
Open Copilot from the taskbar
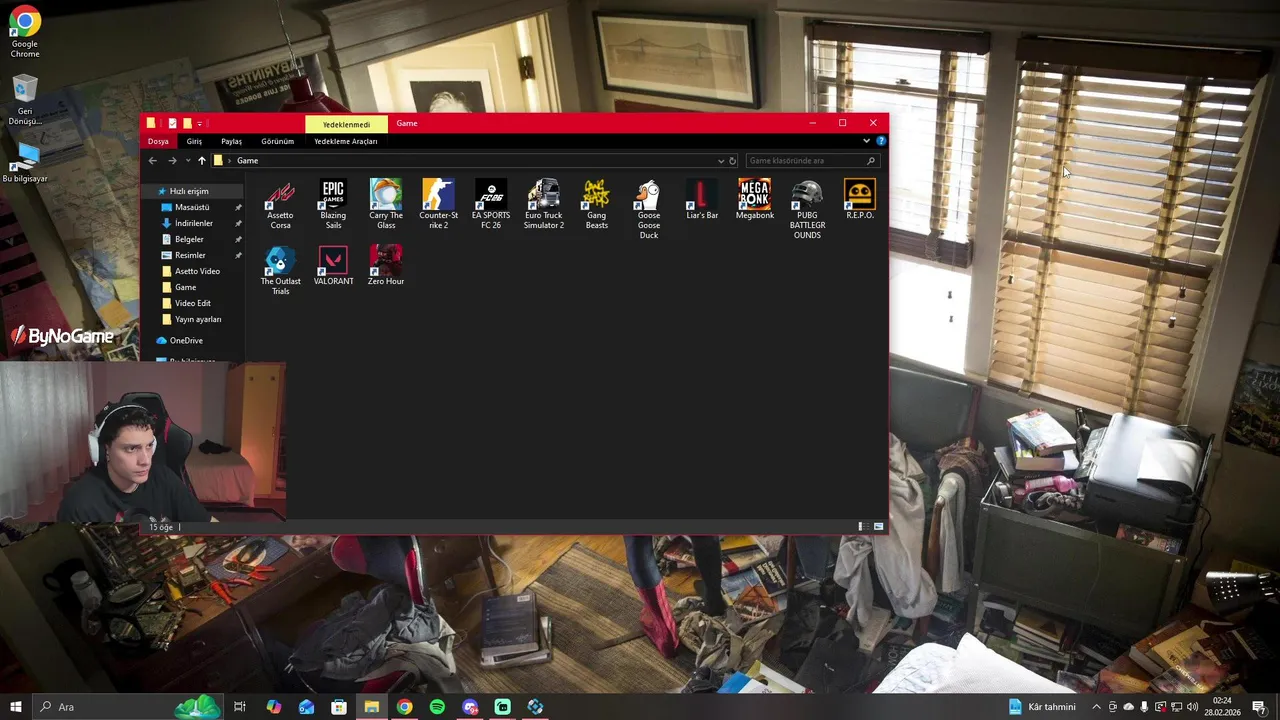tap(273, 707)
